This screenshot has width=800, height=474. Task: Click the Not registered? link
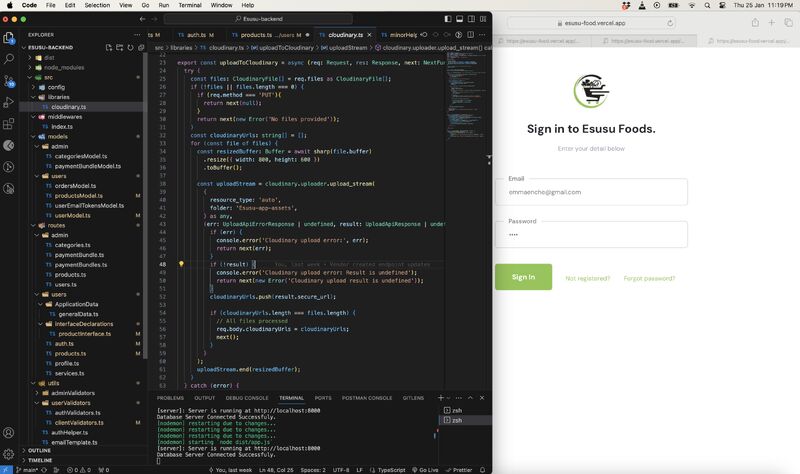pos(587,279)
